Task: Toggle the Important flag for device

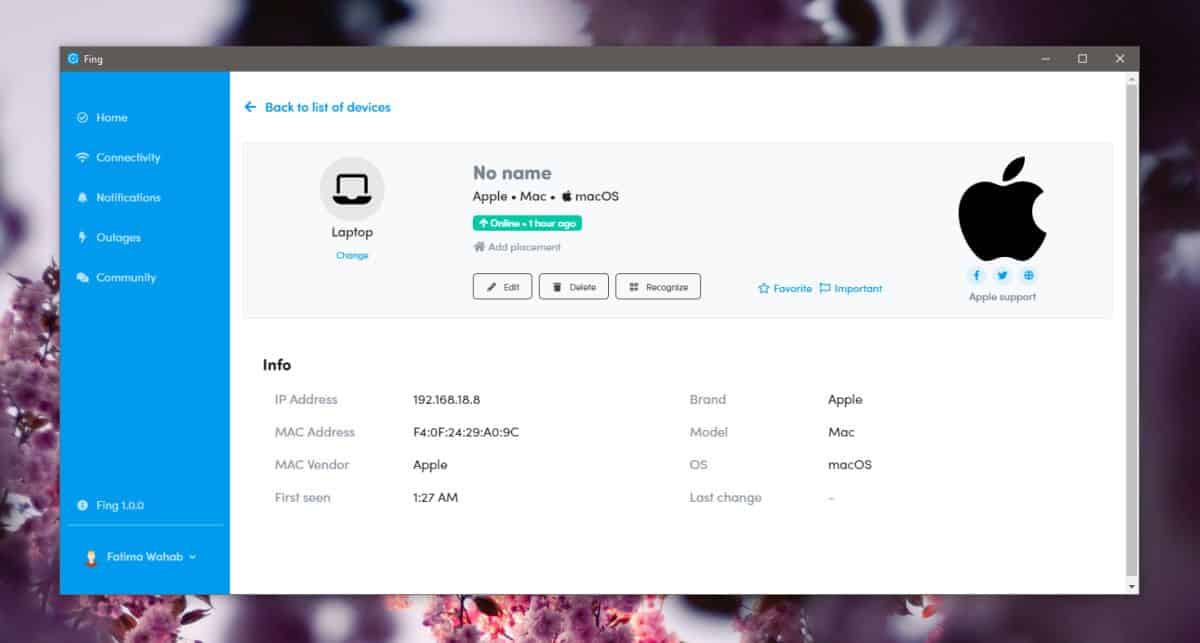Action: (851, 288)
